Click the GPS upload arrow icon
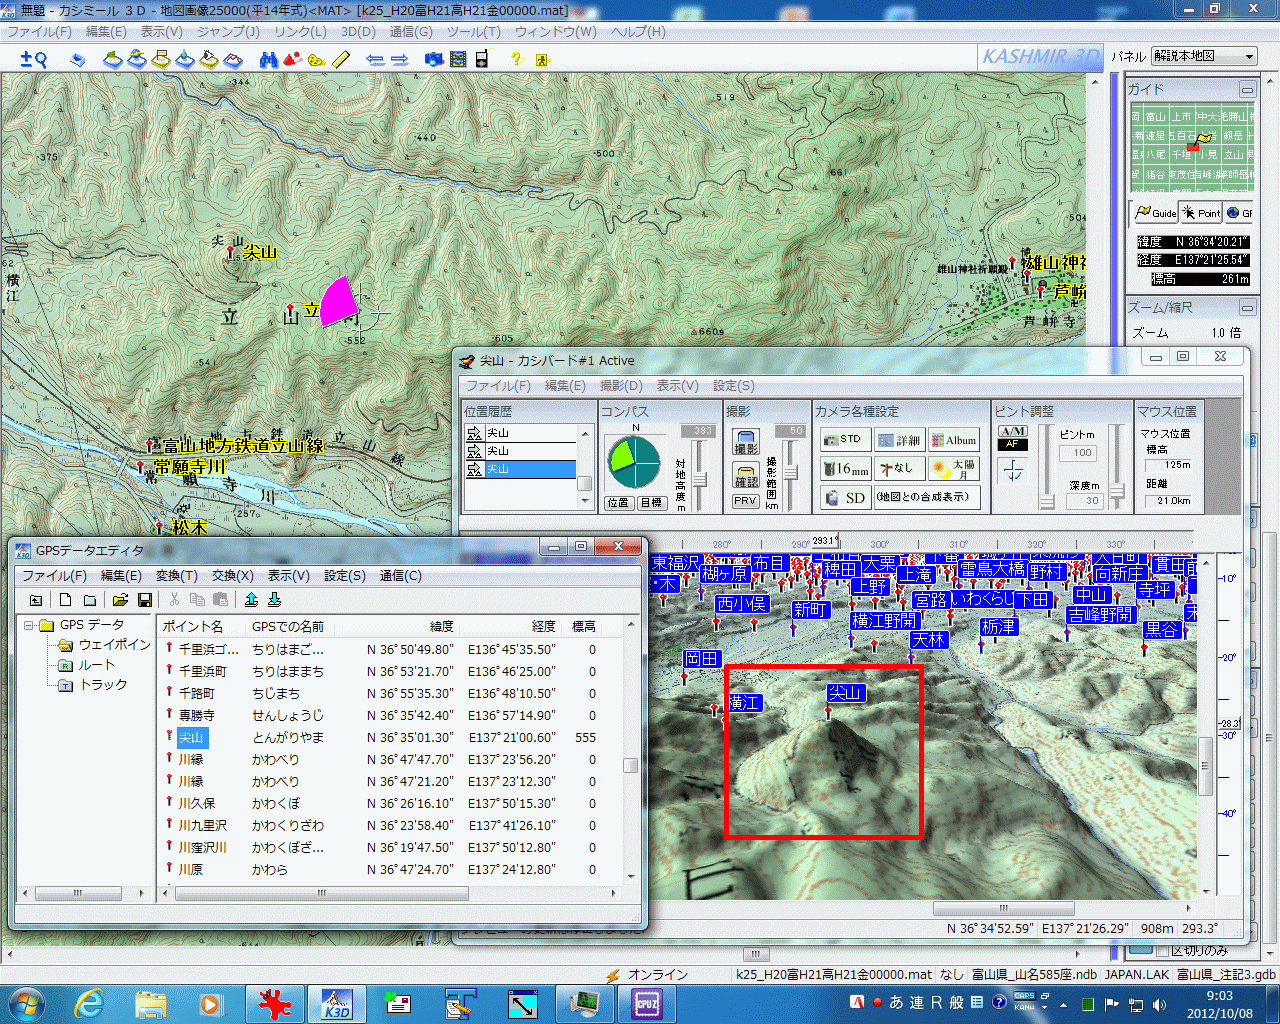The height and width of the screenshot is (1024, 1280). coord(252,600)
